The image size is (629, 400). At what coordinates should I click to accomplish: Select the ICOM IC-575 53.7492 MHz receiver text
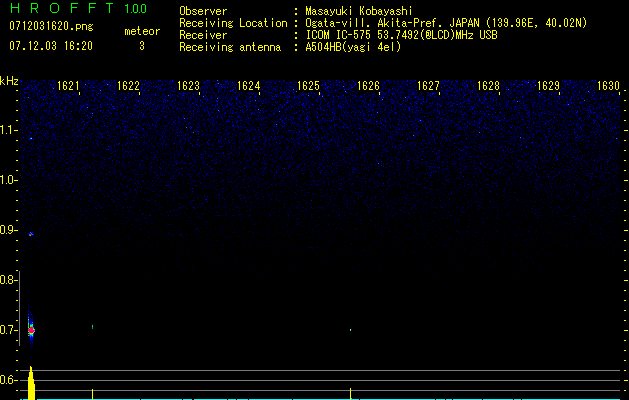coord(401,35)
